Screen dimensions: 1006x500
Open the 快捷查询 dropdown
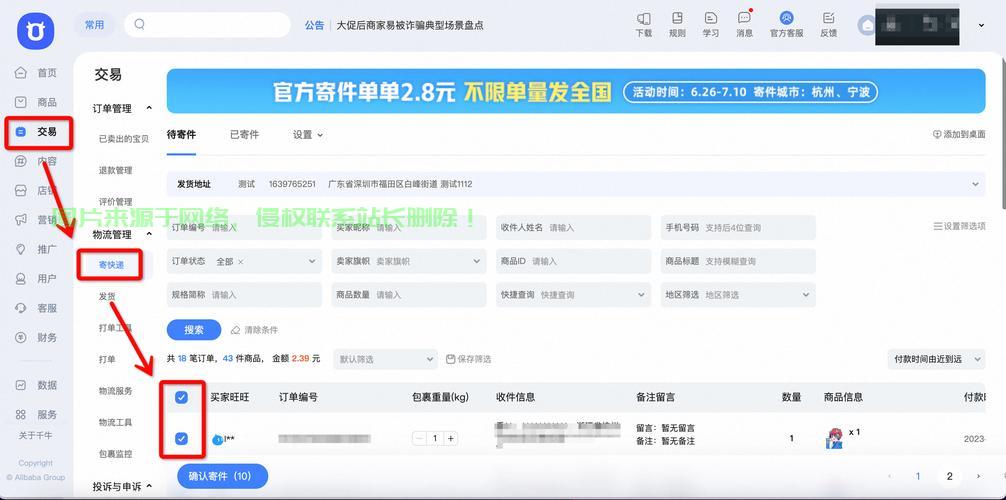click(574, 295)
